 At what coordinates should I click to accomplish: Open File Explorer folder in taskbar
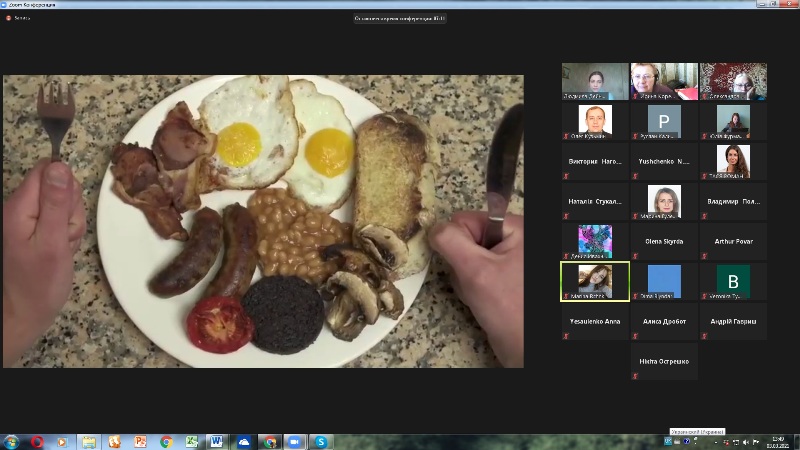click(x=88, y=441)
